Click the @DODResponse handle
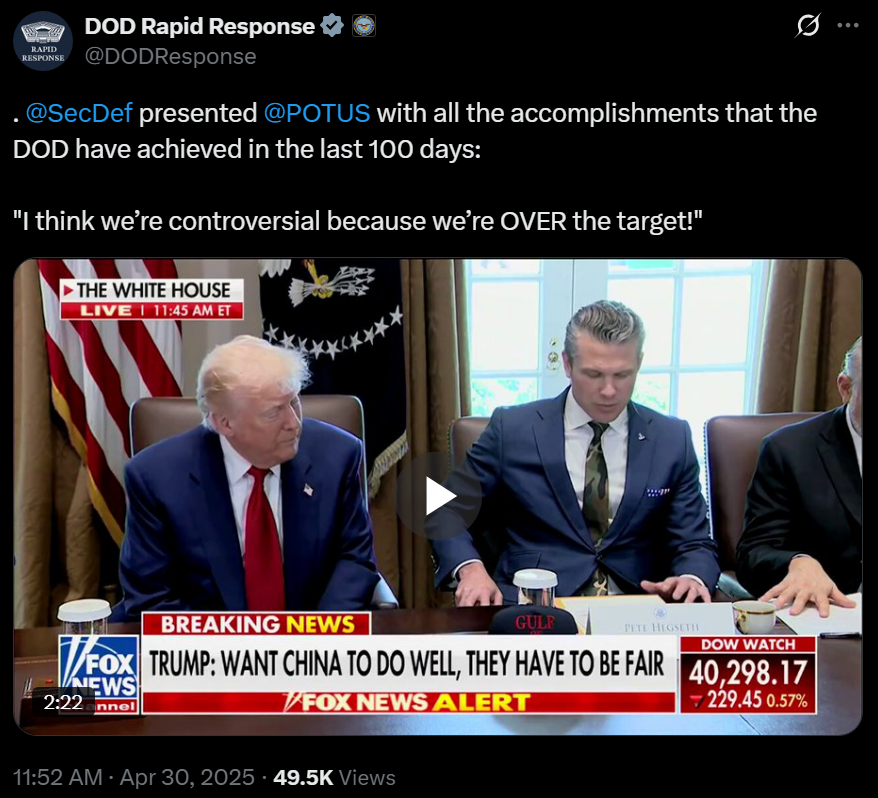The image size is (878, 798). (170, 57)
